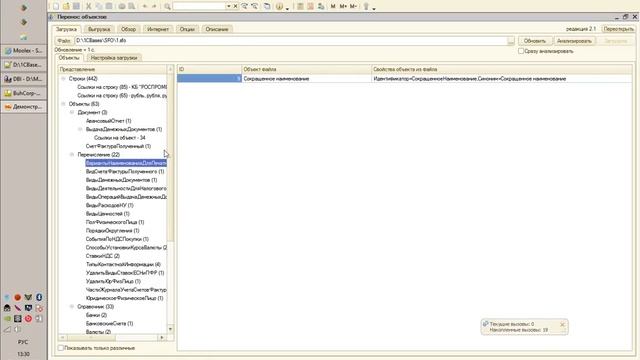Open the Объекты sub-tab
Viewport: 640px width, 360px height.
[69, 58]
